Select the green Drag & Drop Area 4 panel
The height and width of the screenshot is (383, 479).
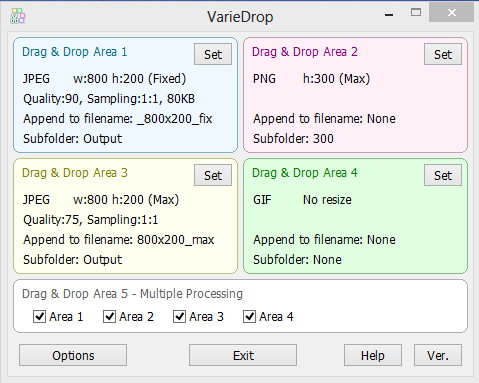click(356, 216)
